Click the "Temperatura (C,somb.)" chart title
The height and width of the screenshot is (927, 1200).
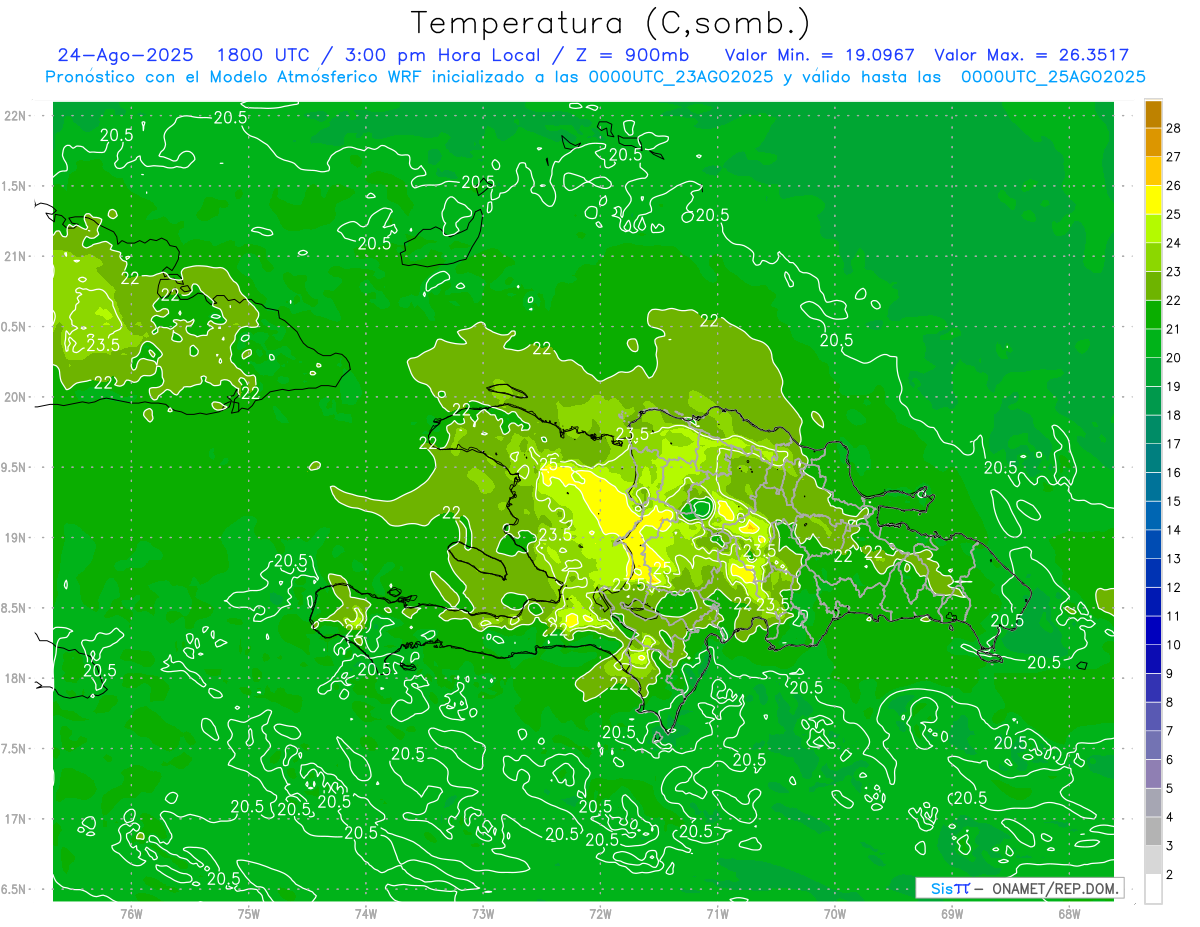[610, 22]
